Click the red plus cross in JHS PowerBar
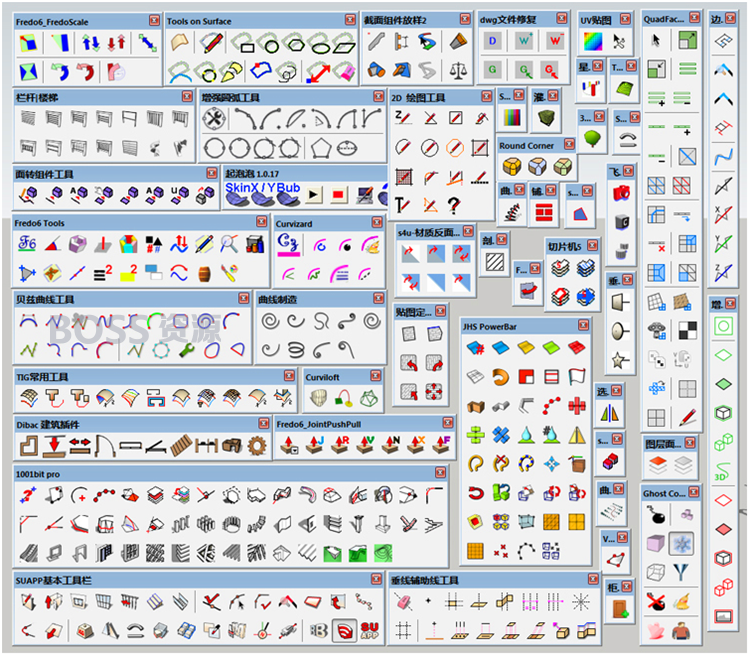Viewport: 750px width, 656px height. point(577,406)
